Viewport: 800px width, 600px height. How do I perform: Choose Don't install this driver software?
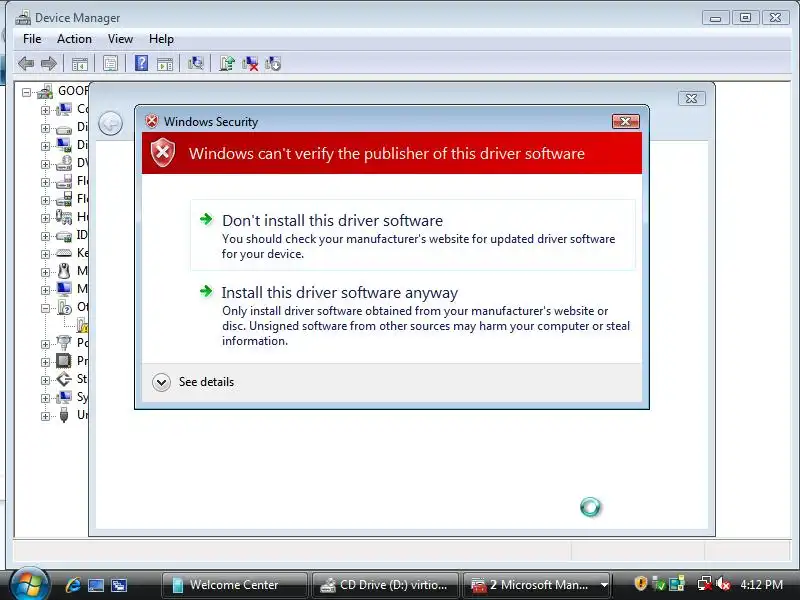point(413,235)
